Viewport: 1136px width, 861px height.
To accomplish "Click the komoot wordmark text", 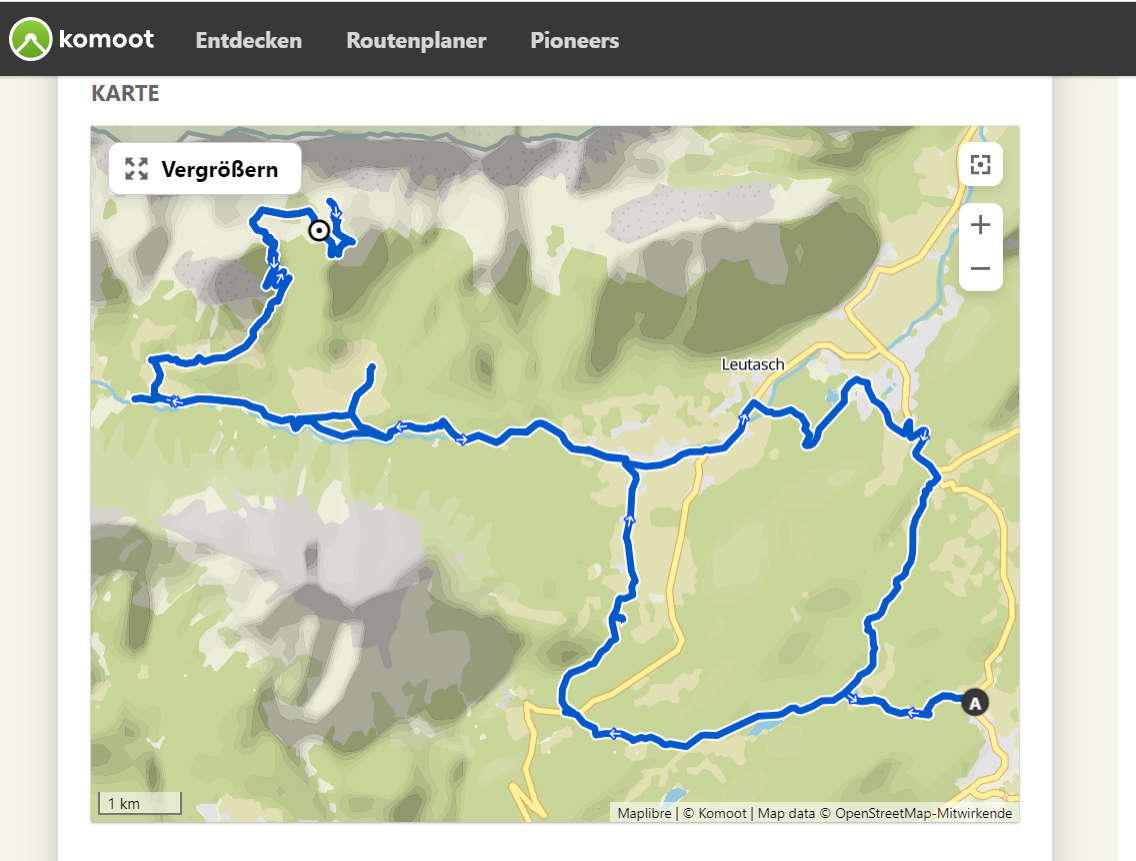I will [106, 39].
